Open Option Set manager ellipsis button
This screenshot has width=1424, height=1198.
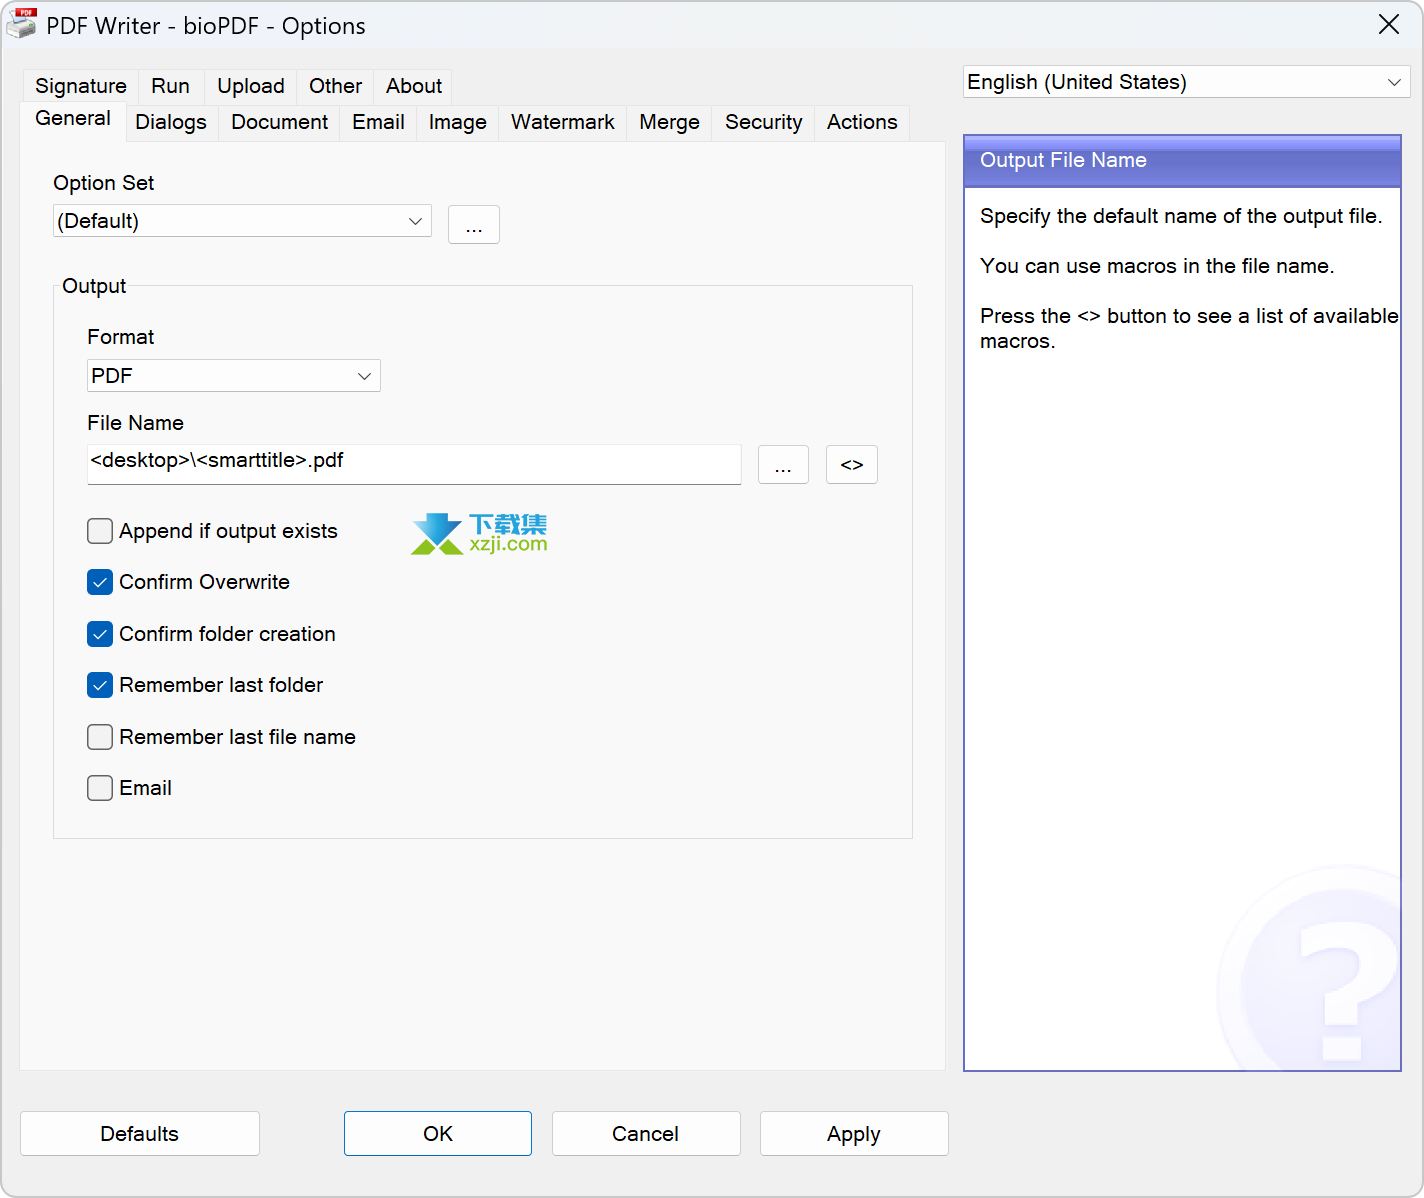click(474, 225)
